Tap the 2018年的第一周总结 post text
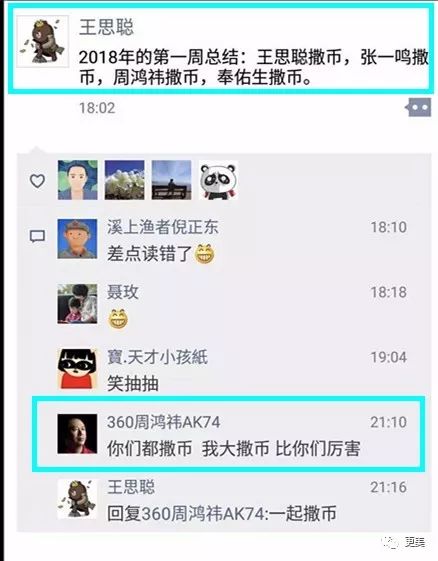Screen dimensions: 438x561 253,67
